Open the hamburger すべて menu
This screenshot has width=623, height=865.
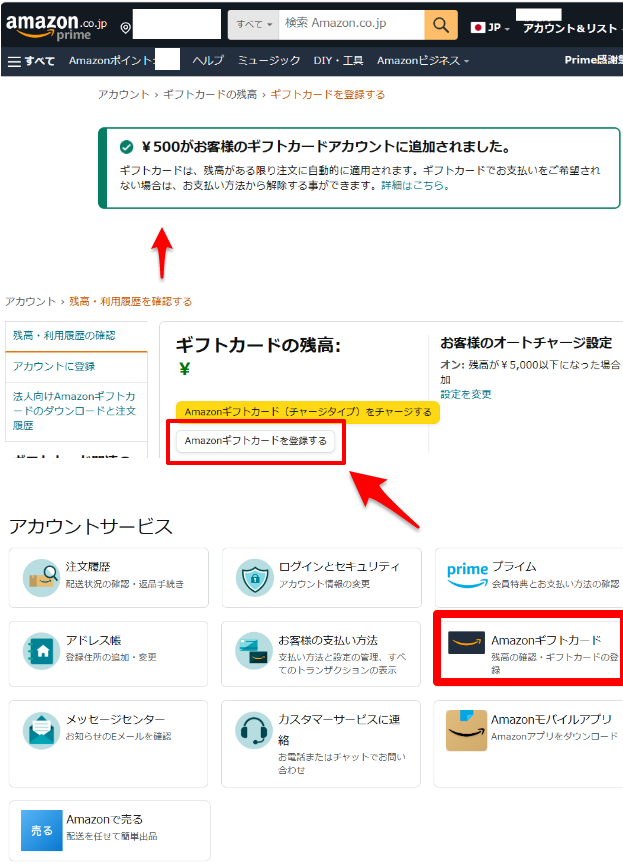point(31,61)
